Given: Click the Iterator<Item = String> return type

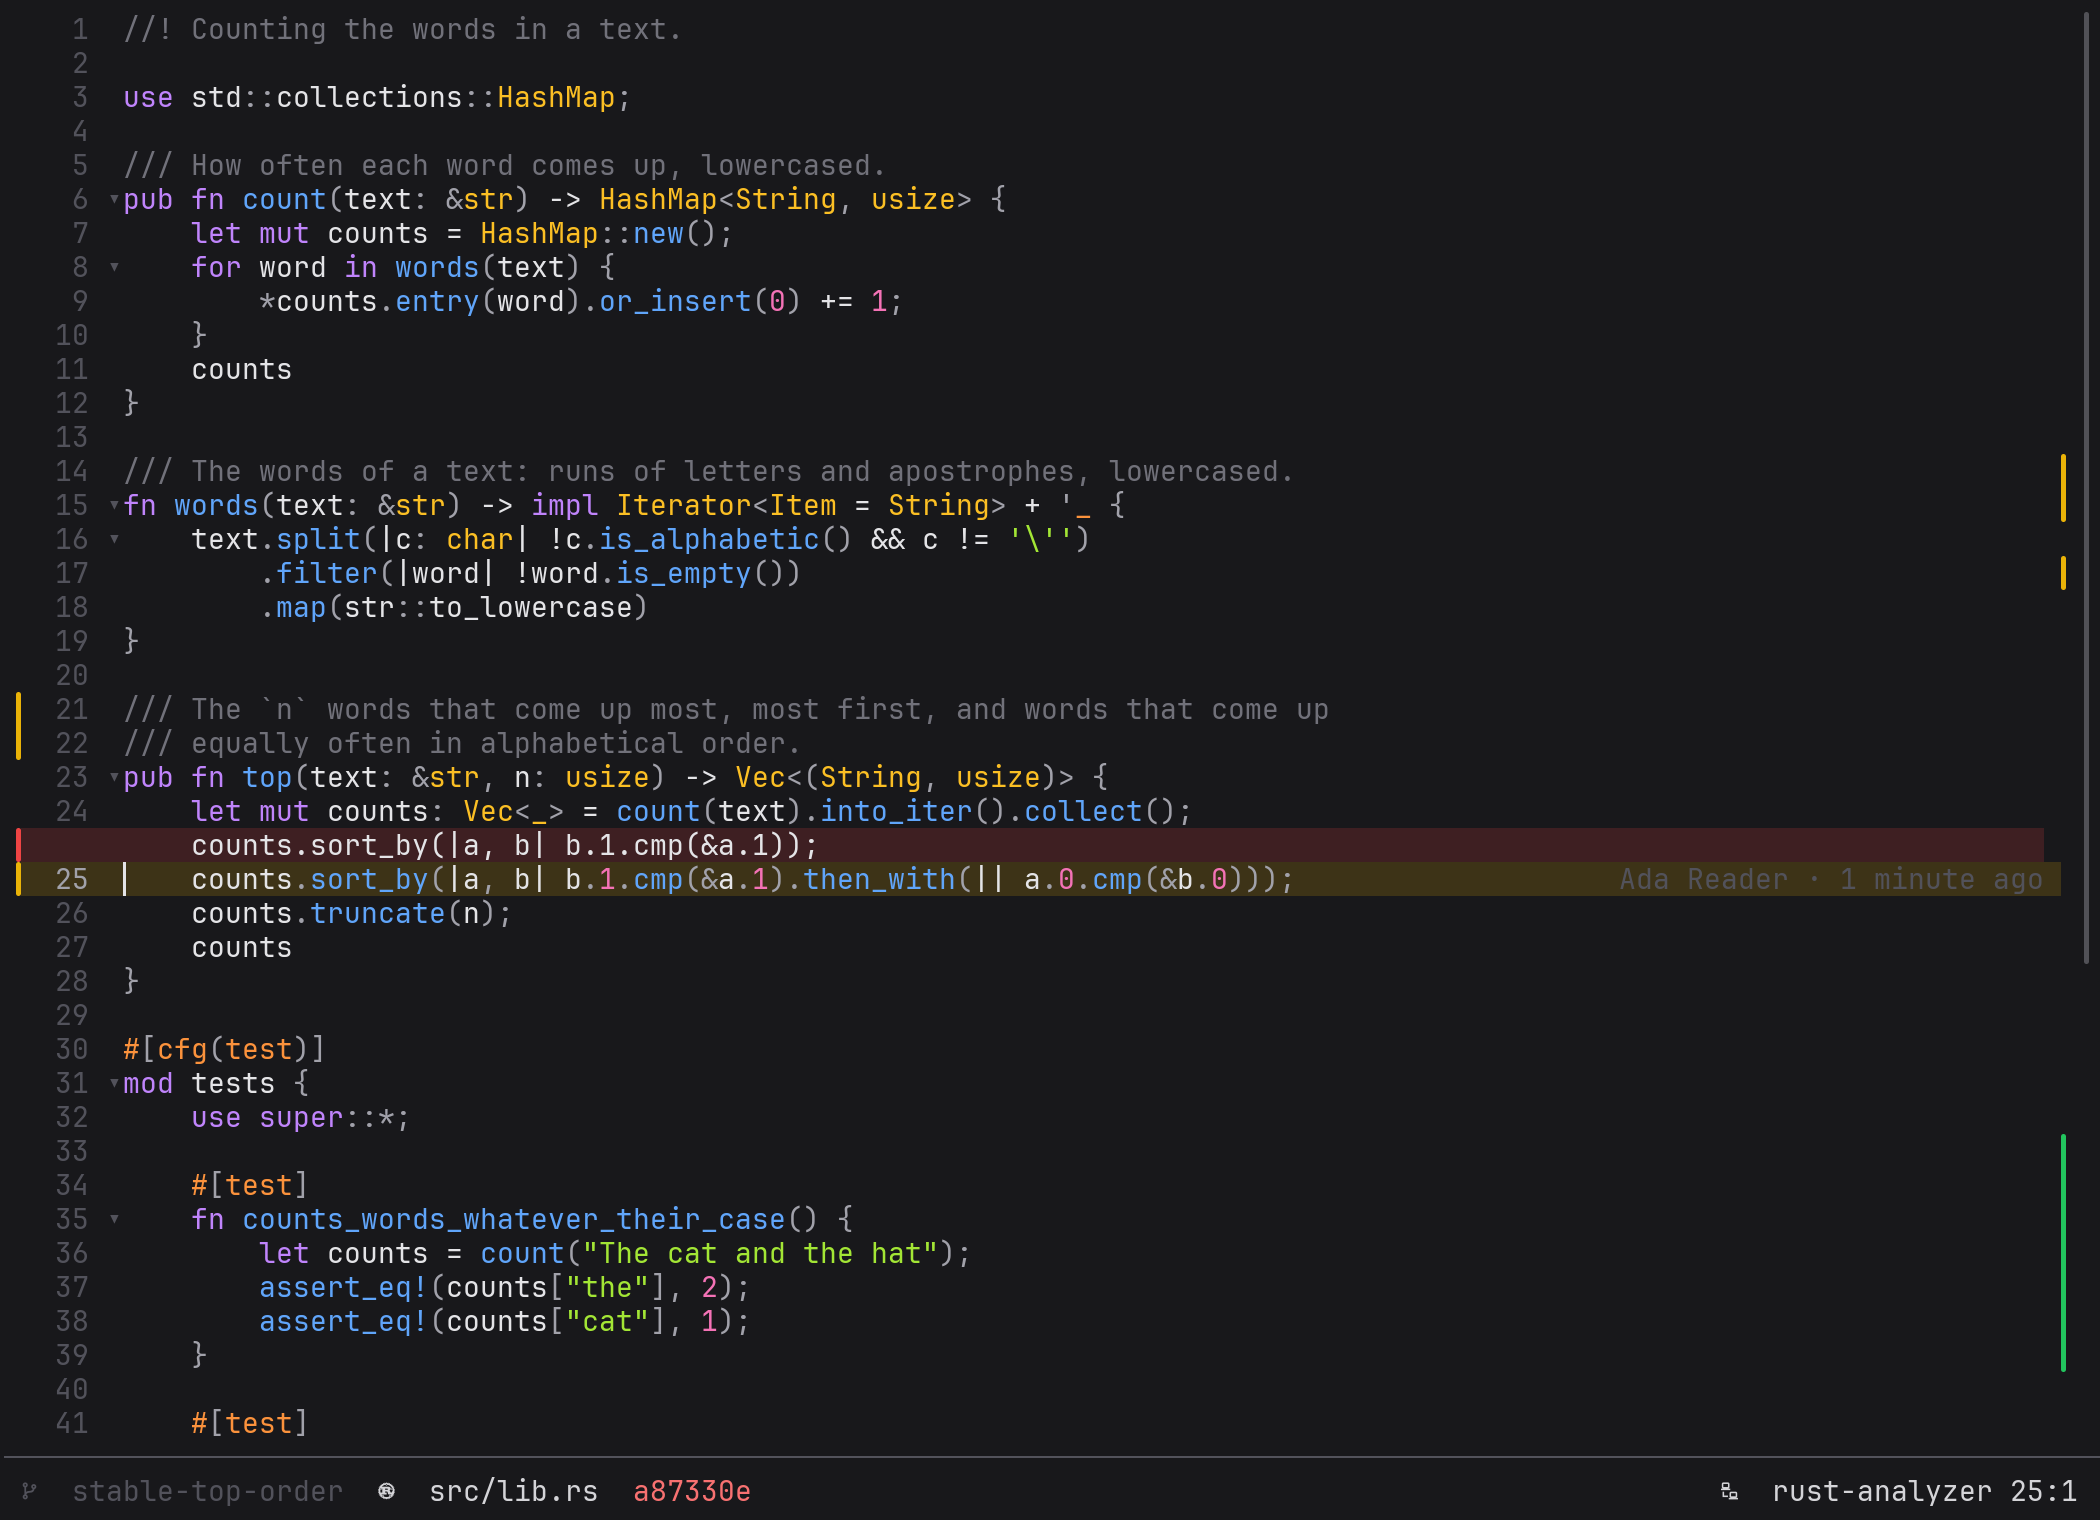Looking at the screenshot, I should (x=811, y=506).
